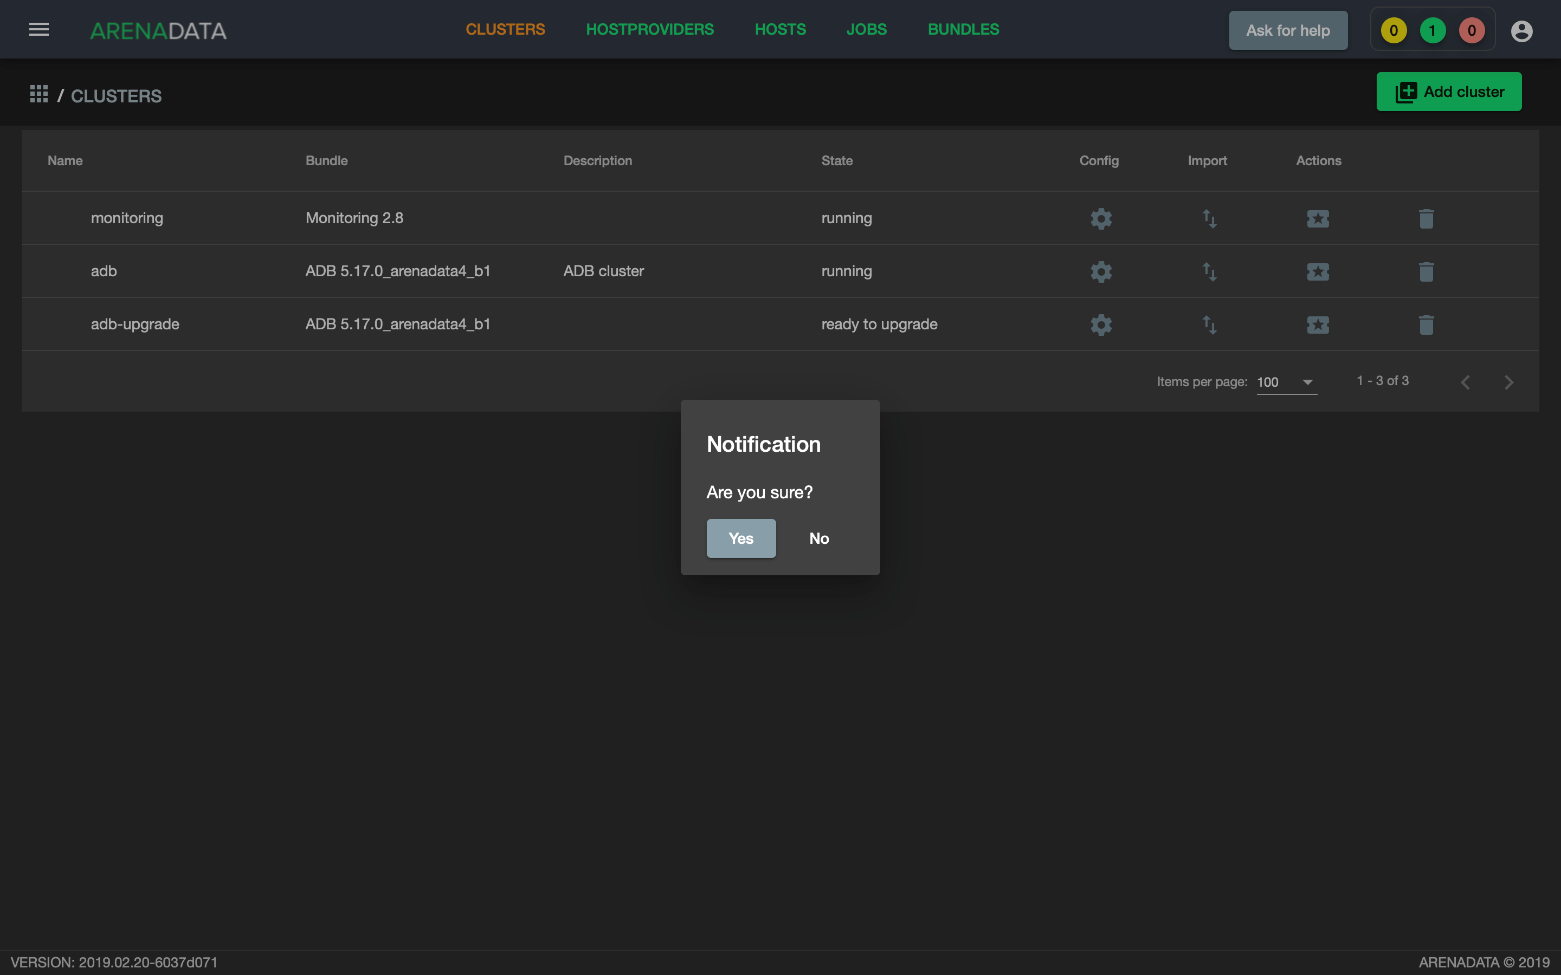Screen dimensions: 1561x975
Task: Go to next page chevron
Action: [x=1508, y=382]
